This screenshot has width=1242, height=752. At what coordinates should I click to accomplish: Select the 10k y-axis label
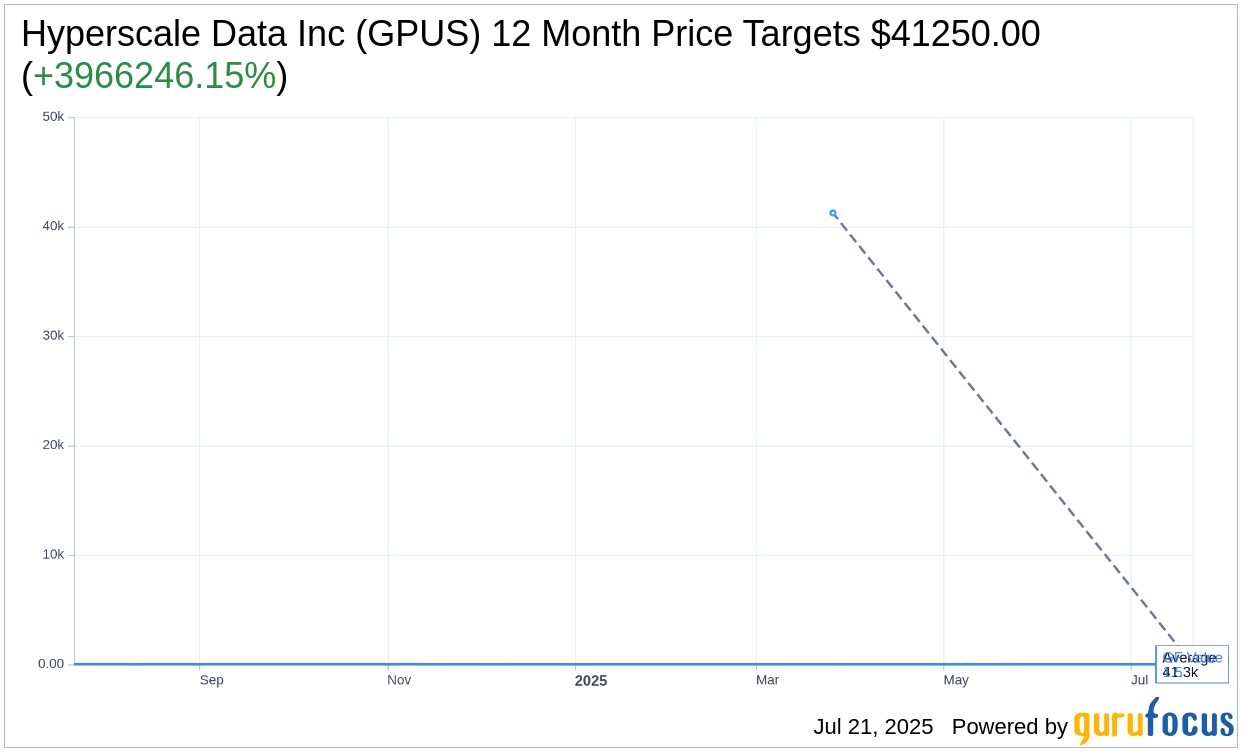(53, 555)
